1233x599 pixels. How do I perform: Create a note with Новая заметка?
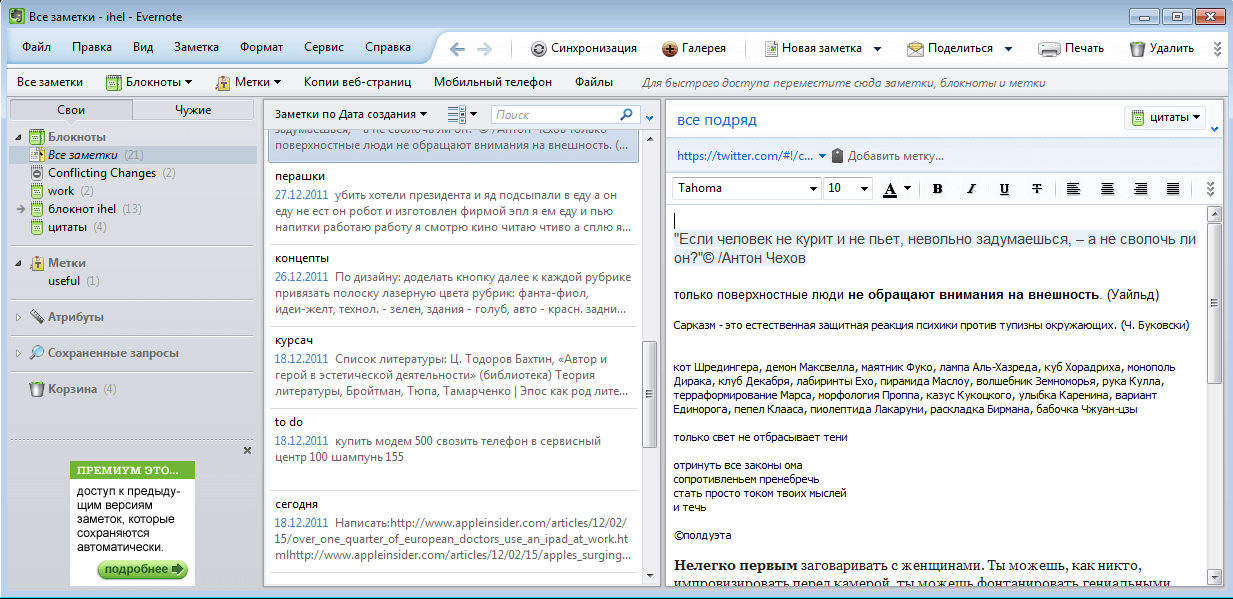click(x=813, y=48)
